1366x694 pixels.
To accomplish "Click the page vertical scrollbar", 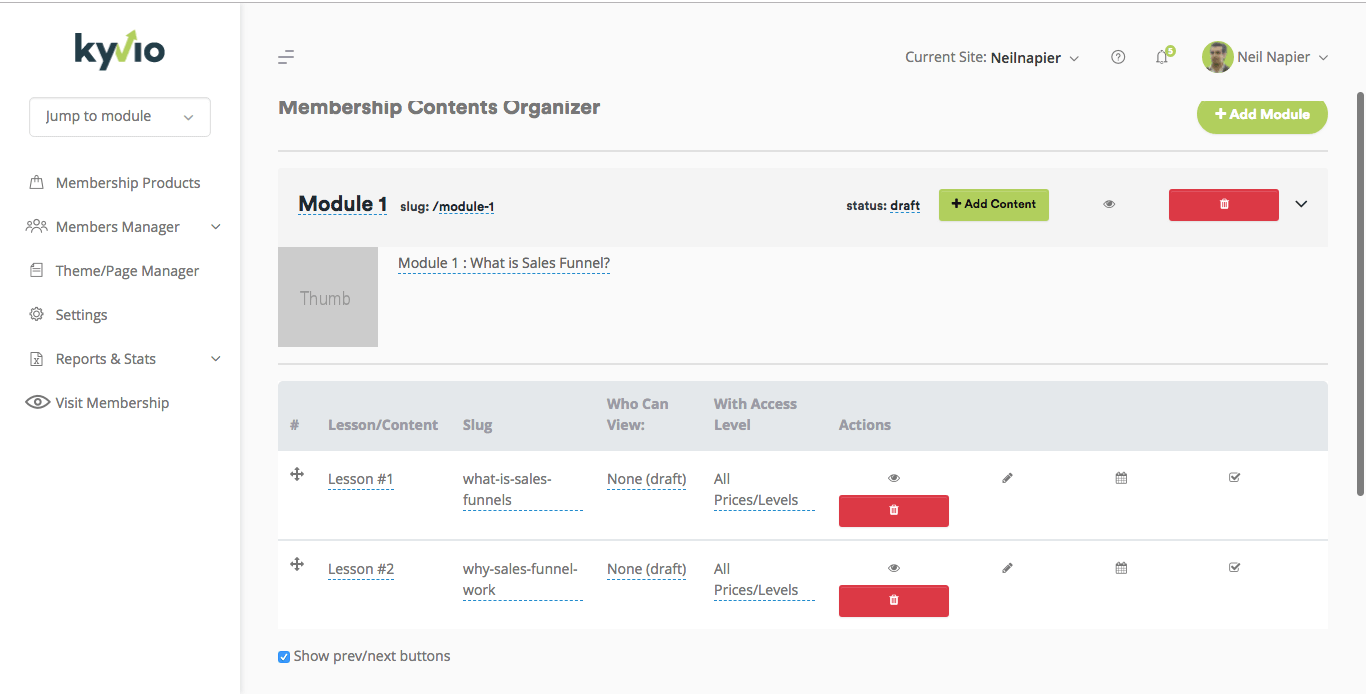I will click(x=1360, y=293).
